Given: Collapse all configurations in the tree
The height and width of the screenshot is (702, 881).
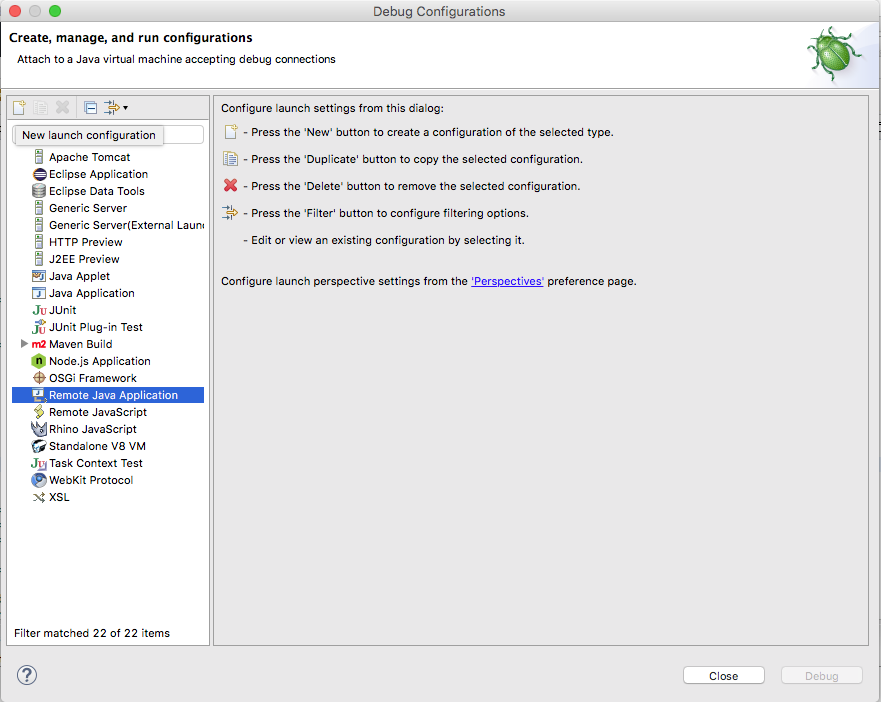Looking at the screenshot, I should coord(90,107).
